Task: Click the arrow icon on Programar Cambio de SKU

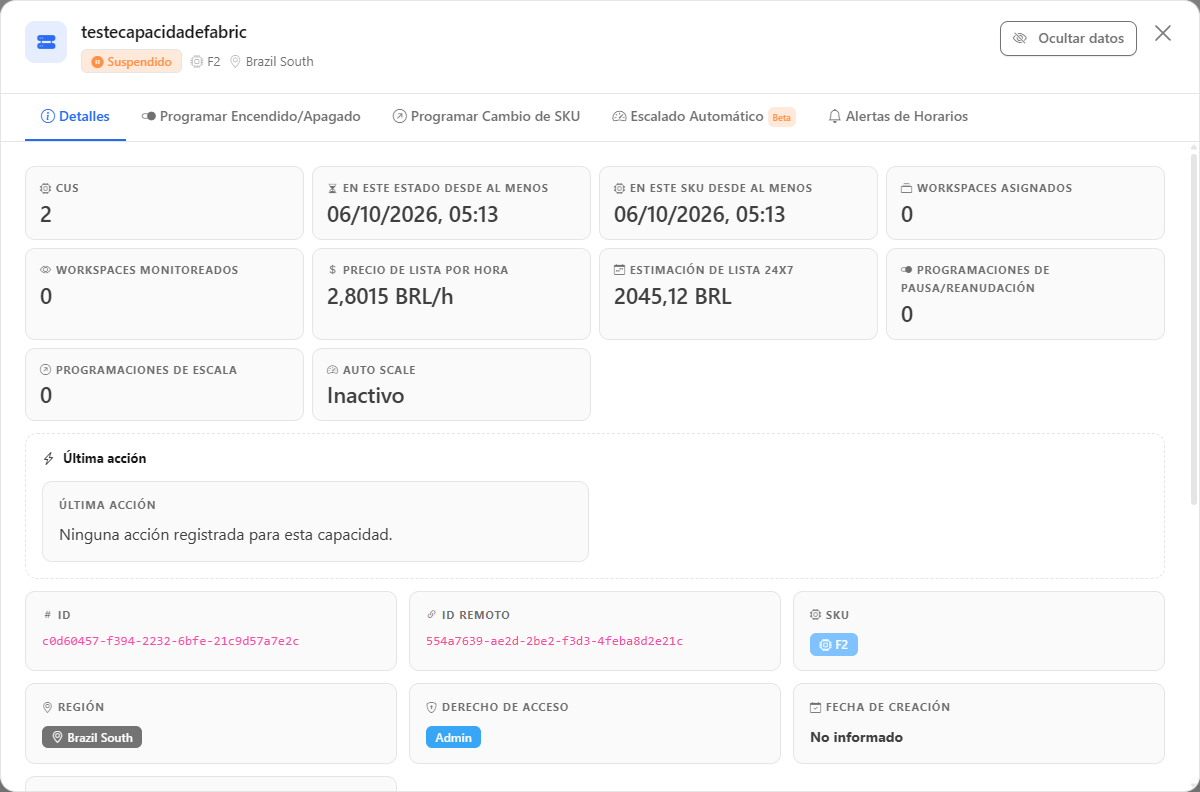Action: pos(399,116)
